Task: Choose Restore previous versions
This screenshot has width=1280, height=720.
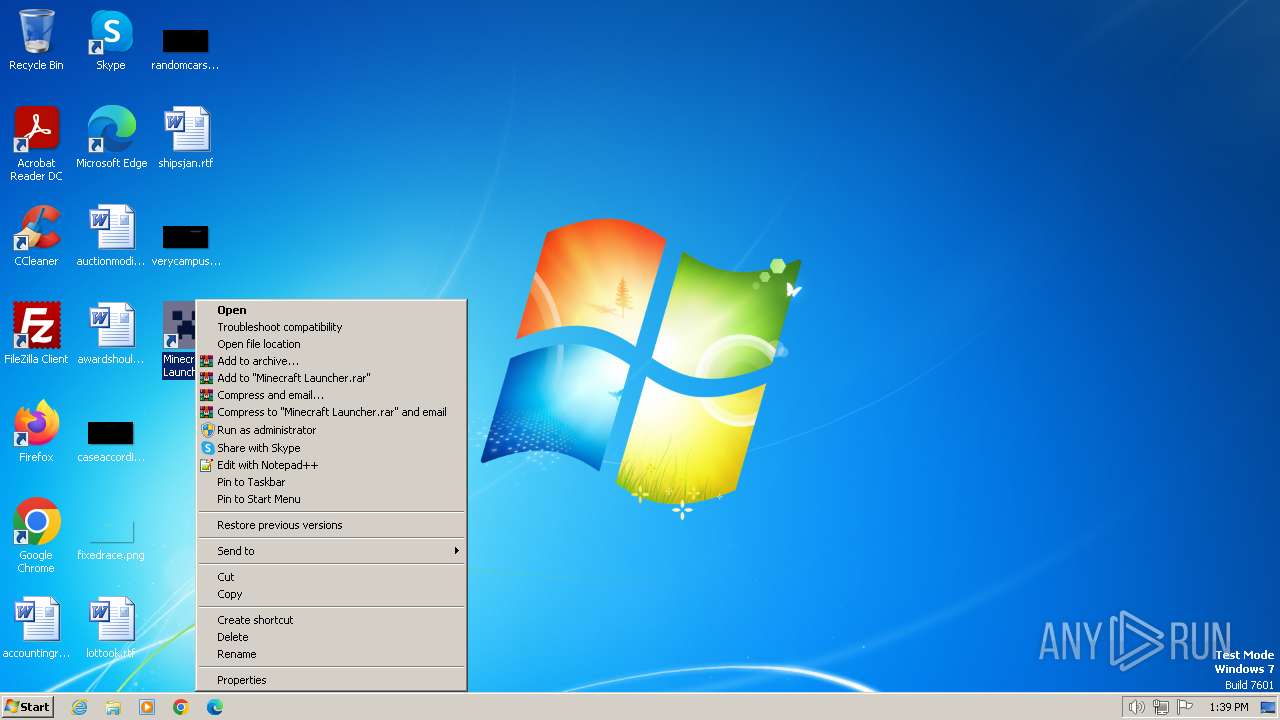Action: pos(331,525)
